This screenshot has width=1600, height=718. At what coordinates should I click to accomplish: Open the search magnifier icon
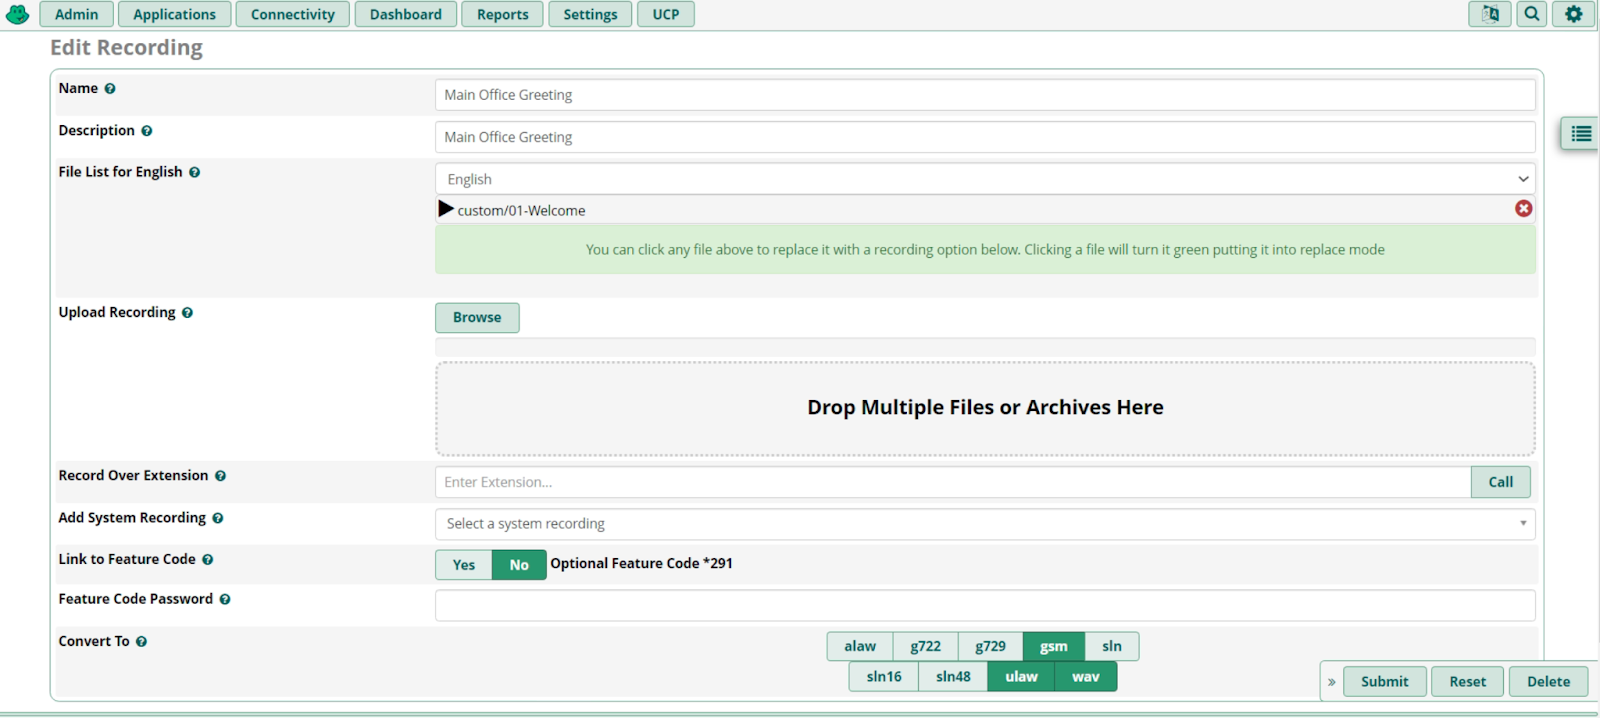pos(1532,14)
